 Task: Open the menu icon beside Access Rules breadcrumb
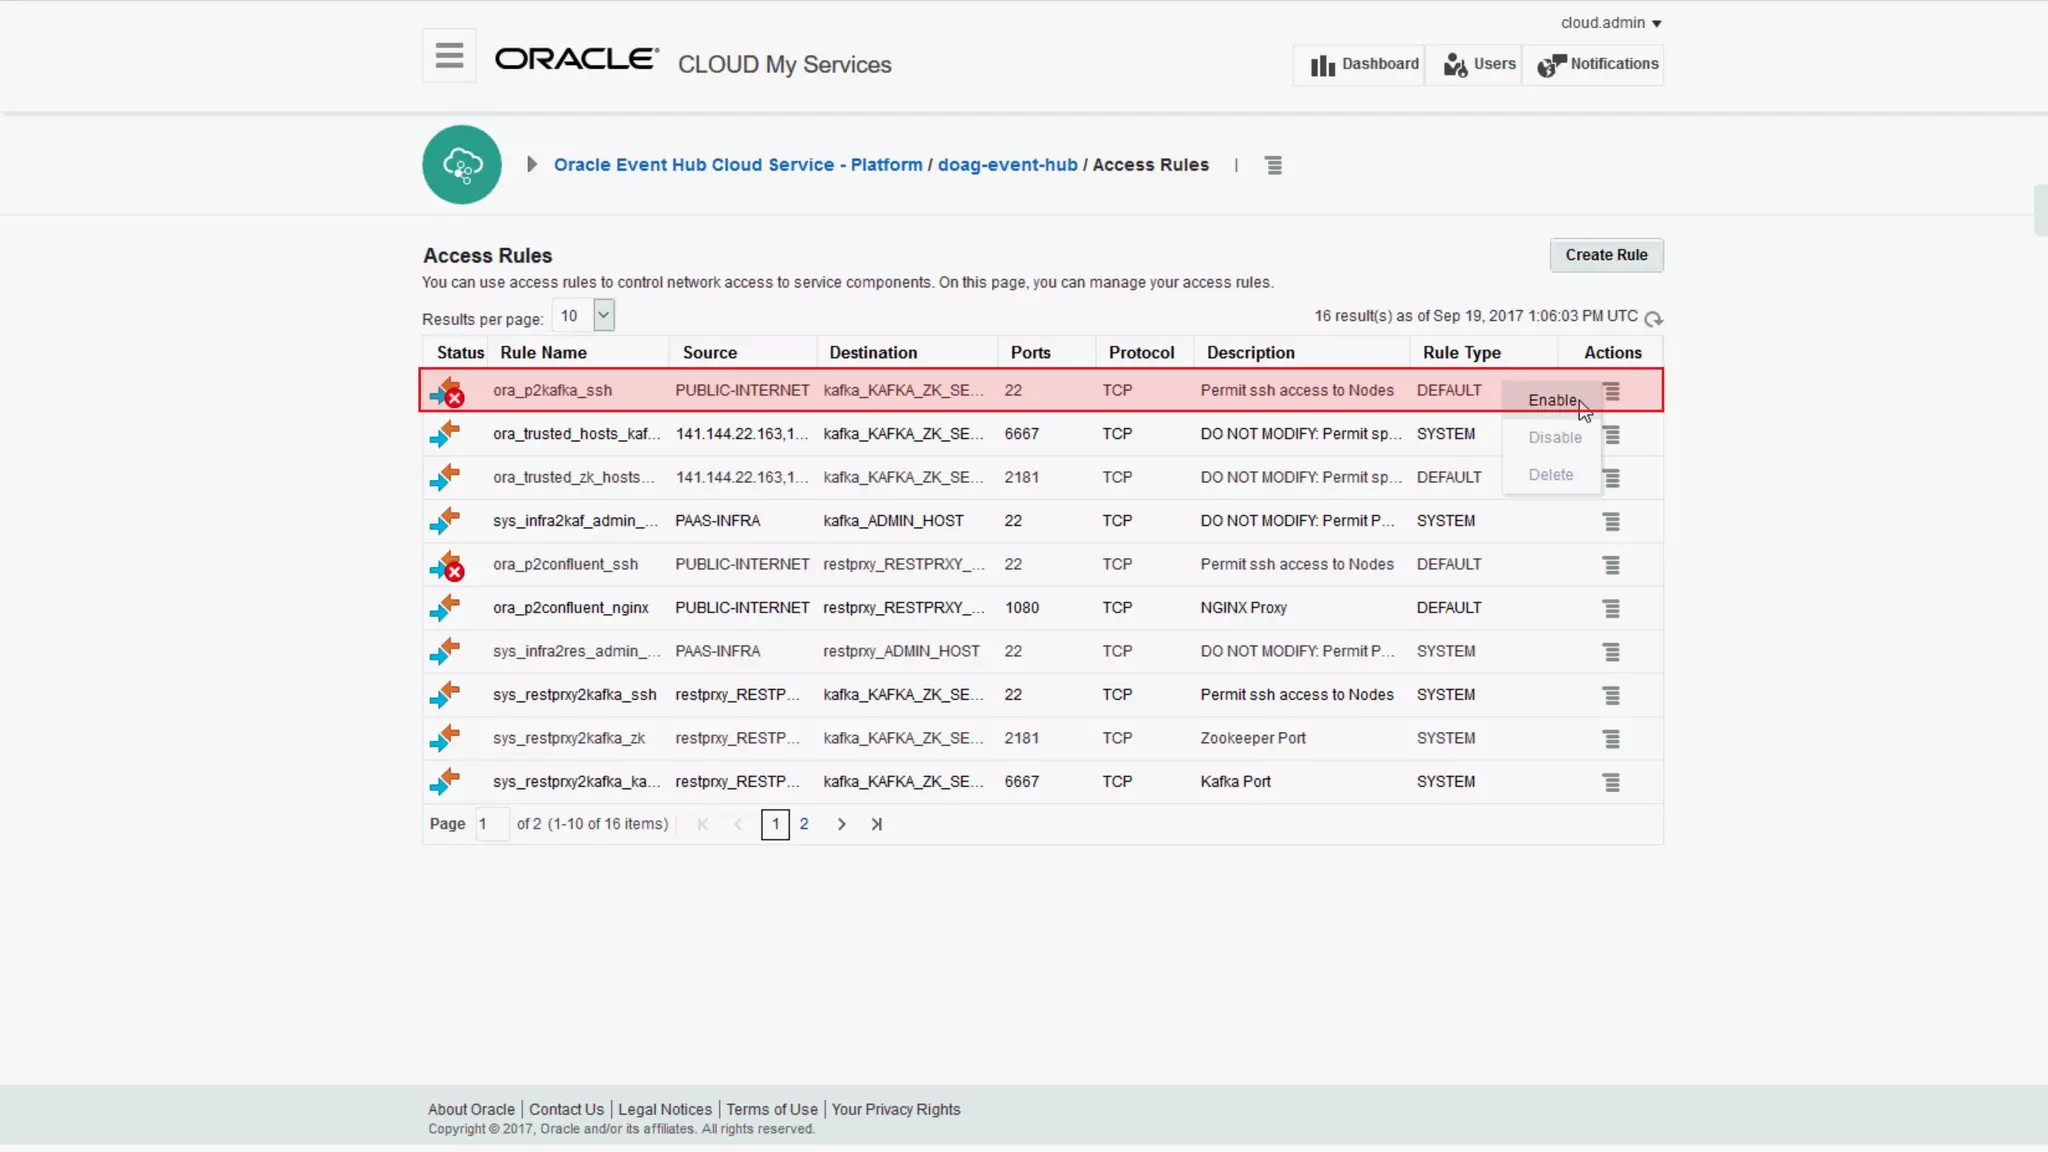(1273, 165)
